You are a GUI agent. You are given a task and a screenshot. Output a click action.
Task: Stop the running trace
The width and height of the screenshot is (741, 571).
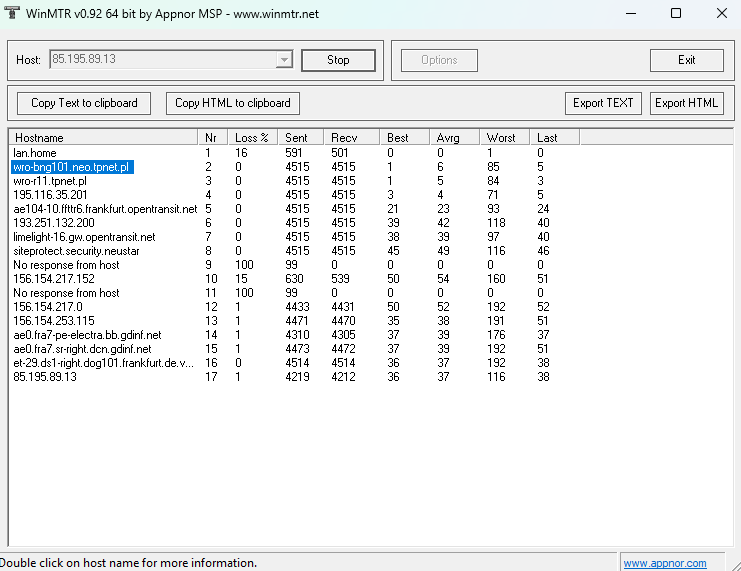coord(338,60)
